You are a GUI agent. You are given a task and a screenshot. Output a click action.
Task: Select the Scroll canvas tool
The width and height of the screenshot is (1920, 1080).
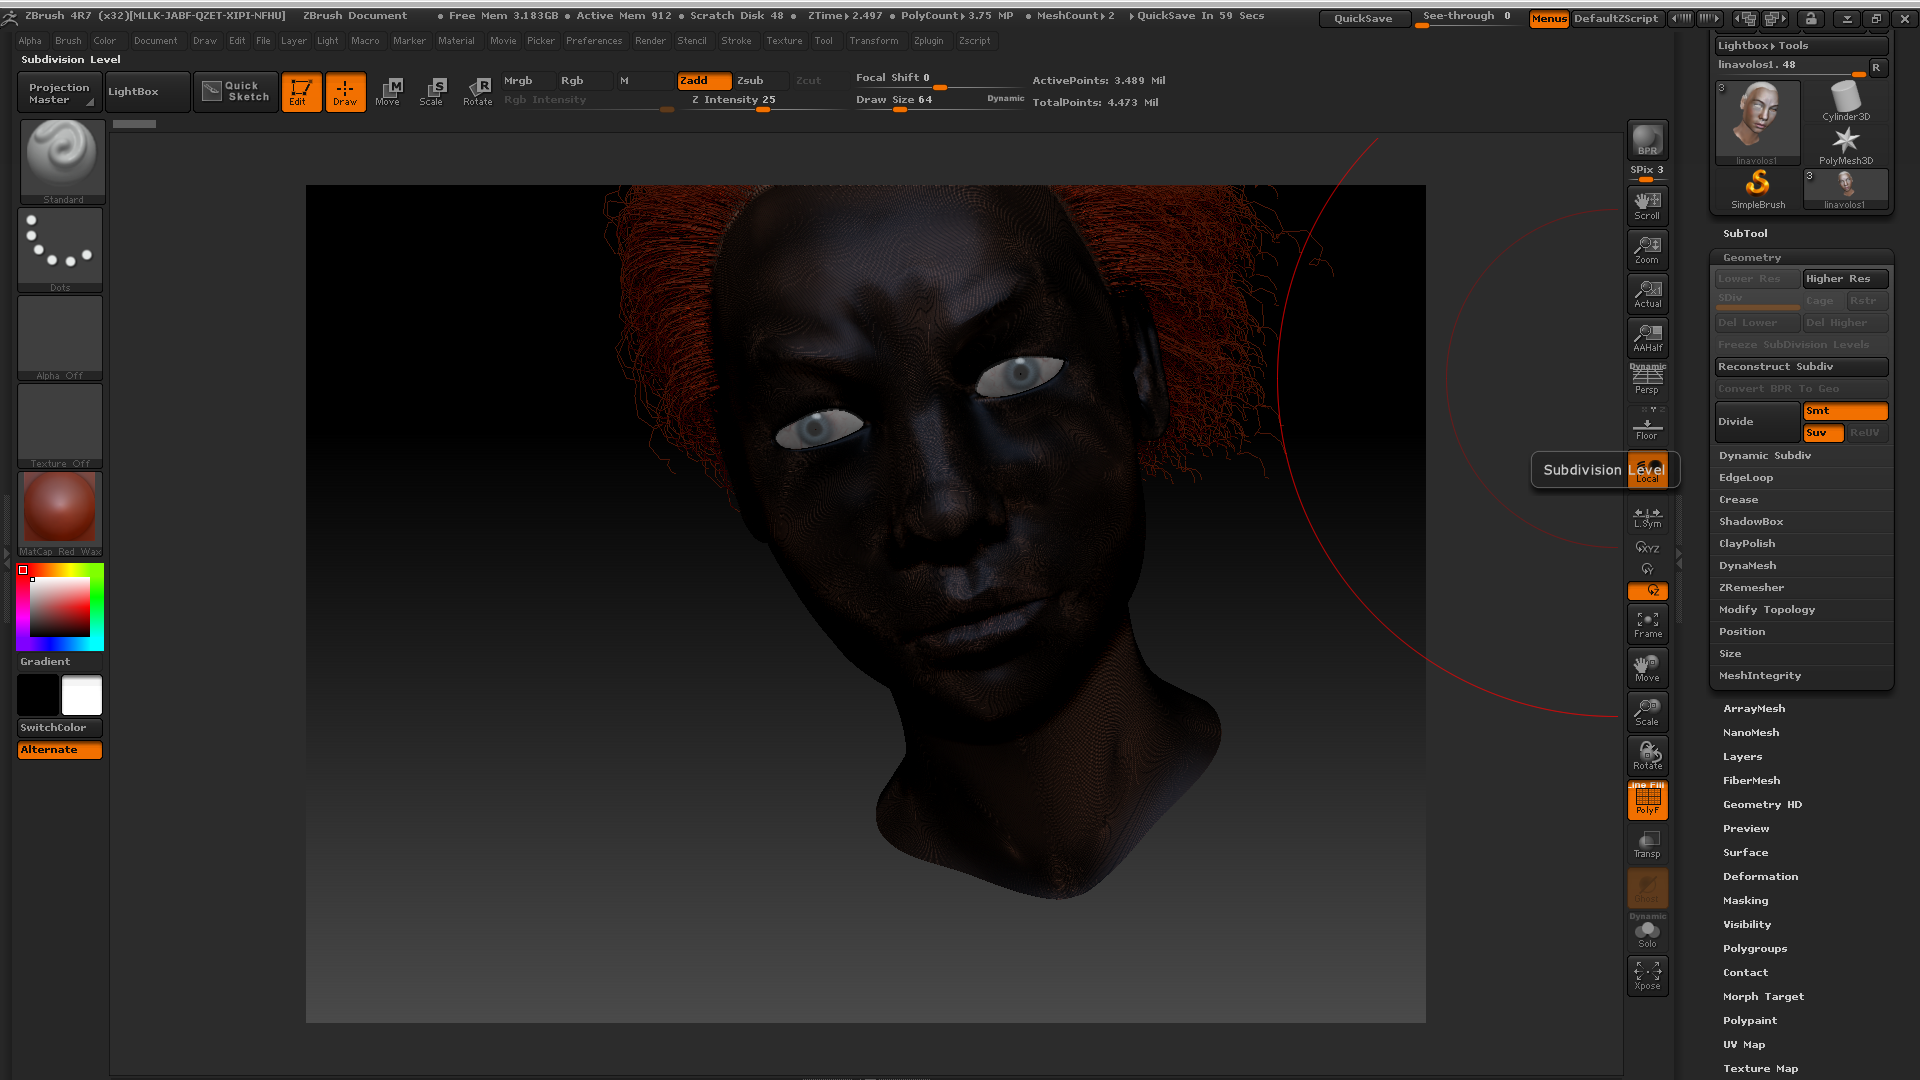coord(1647,204)
